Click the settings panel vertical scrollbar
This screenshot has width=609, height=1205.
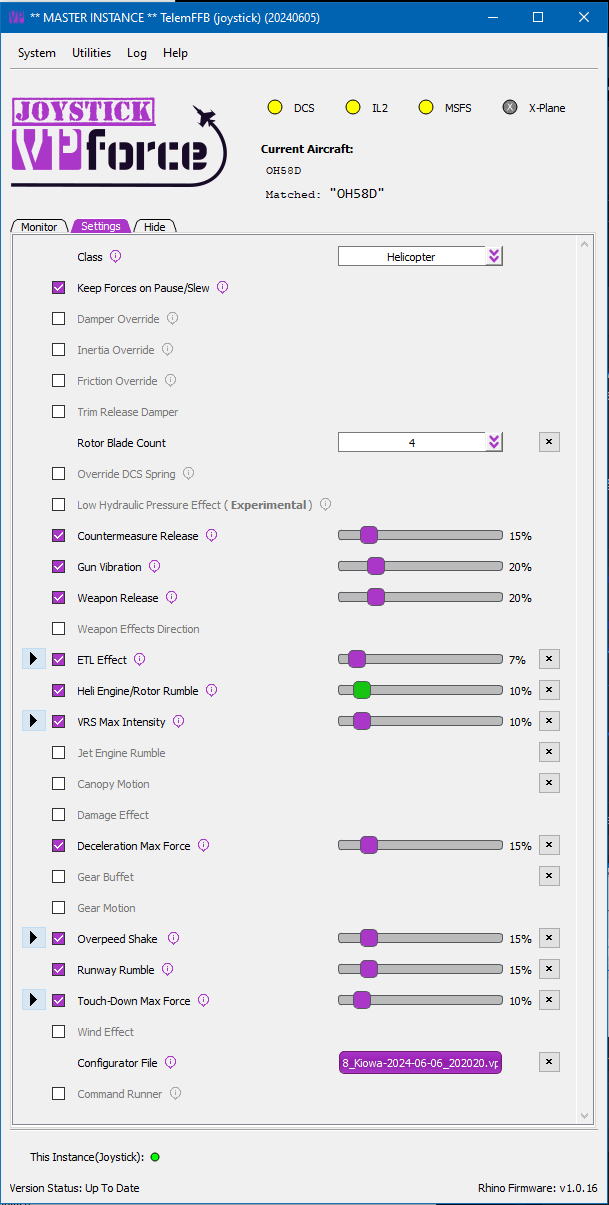[x=585, y=680]
